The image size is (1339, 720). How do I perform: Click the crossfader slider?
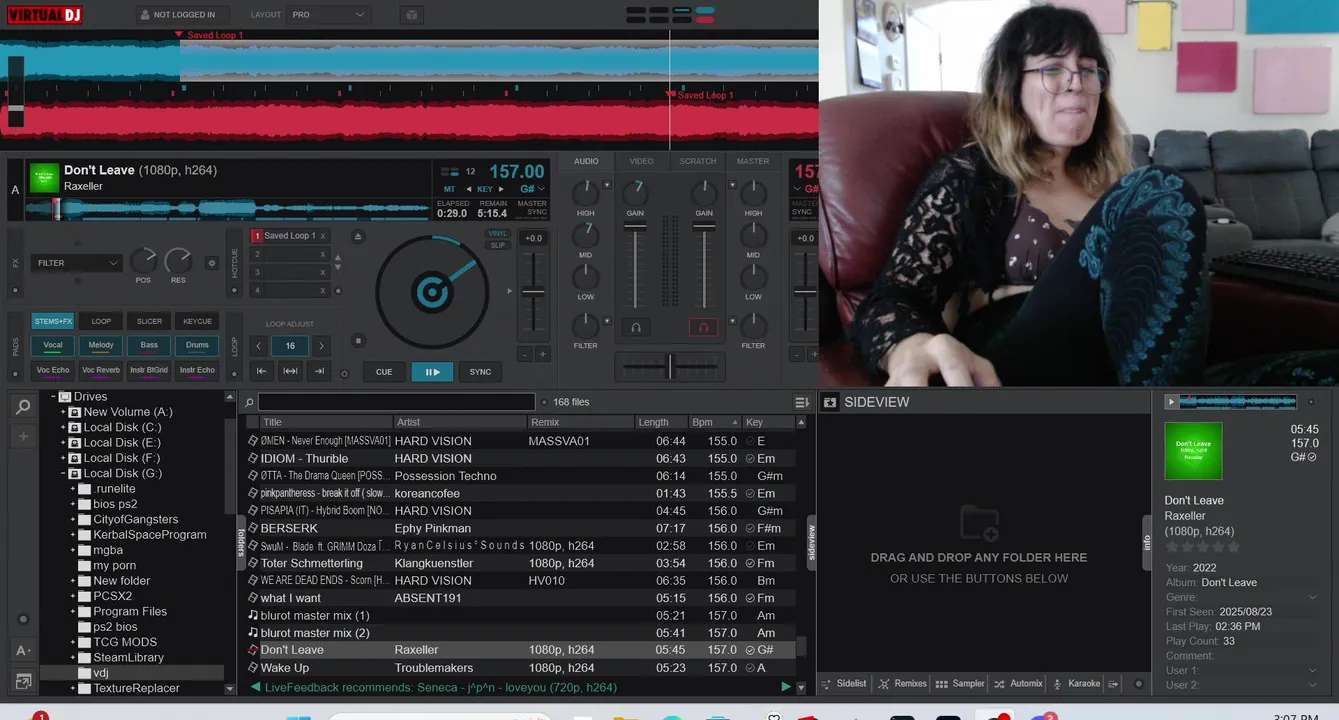pyautogui.click(x=670, y=366)
